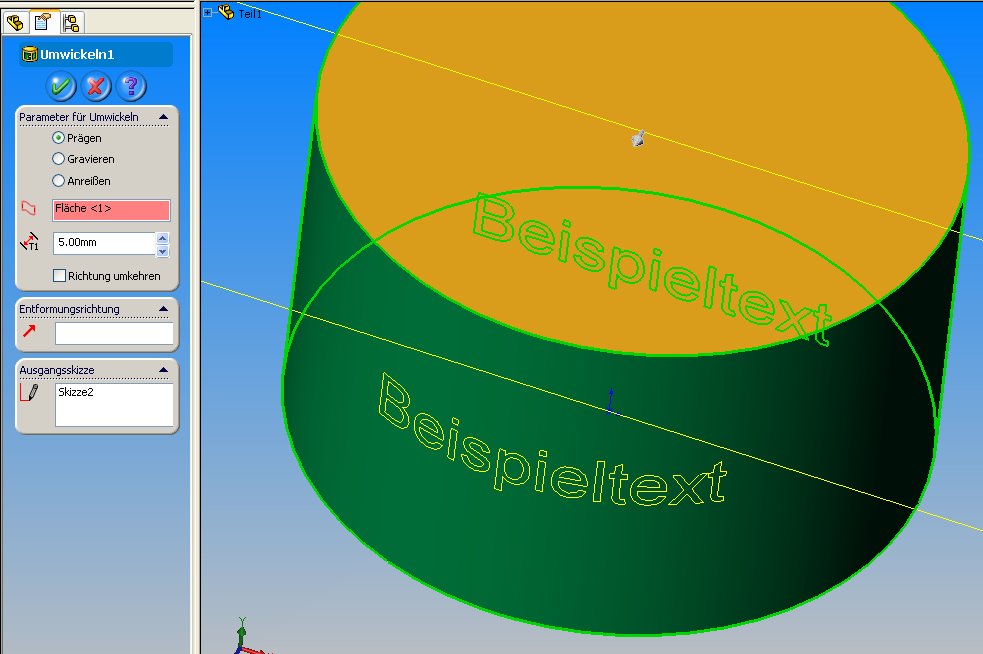Increase thickness with the up spinner arrow
The image size is (983, 654).
pyautogui.click(x=162, y=238)
